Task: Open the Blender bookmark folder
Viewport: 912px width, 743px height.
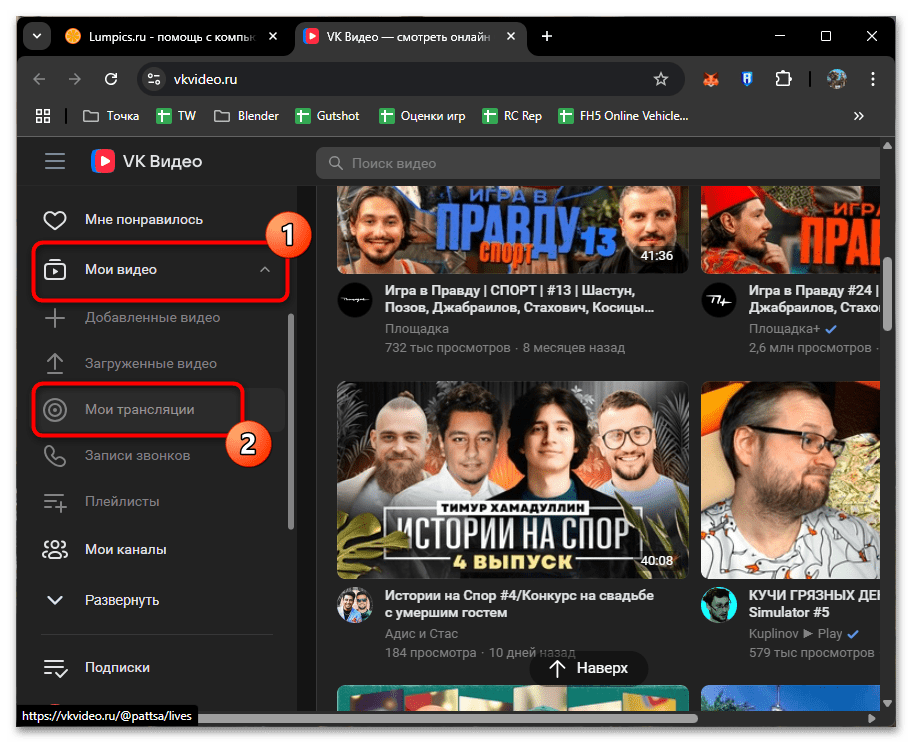Action: click(x=246, y=116)
